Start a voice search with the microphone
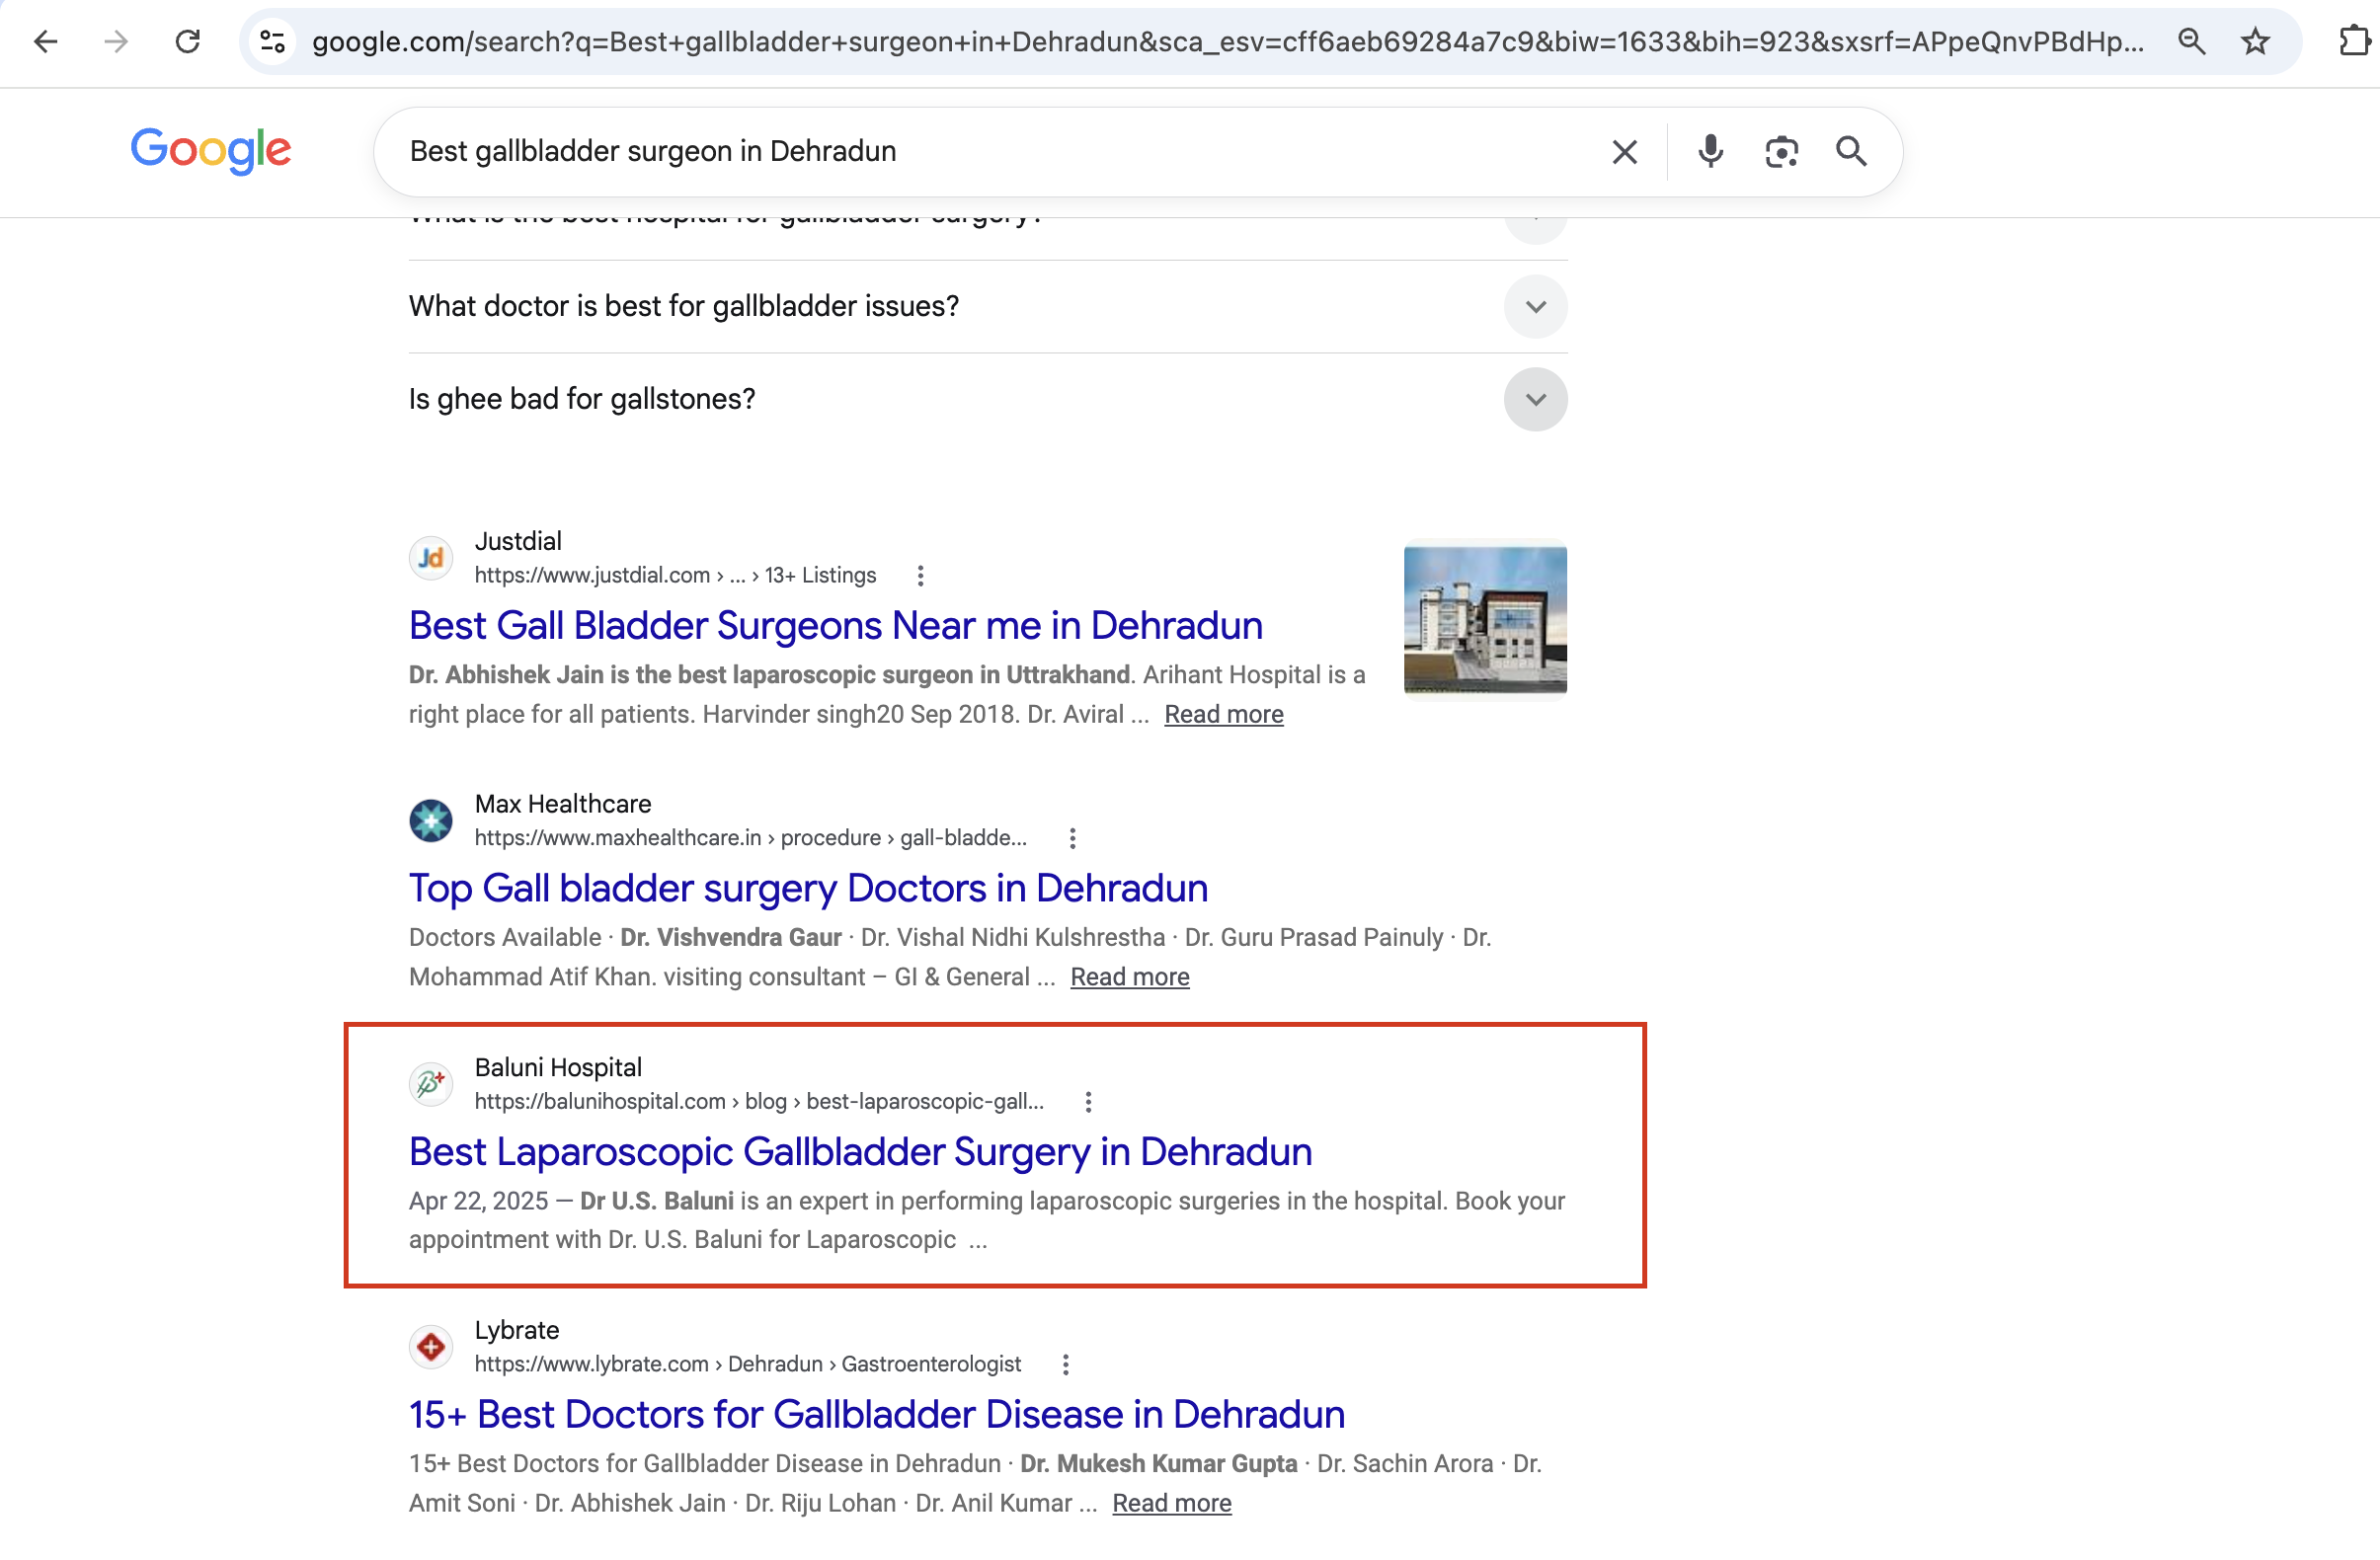 (x=1710, y=151)
